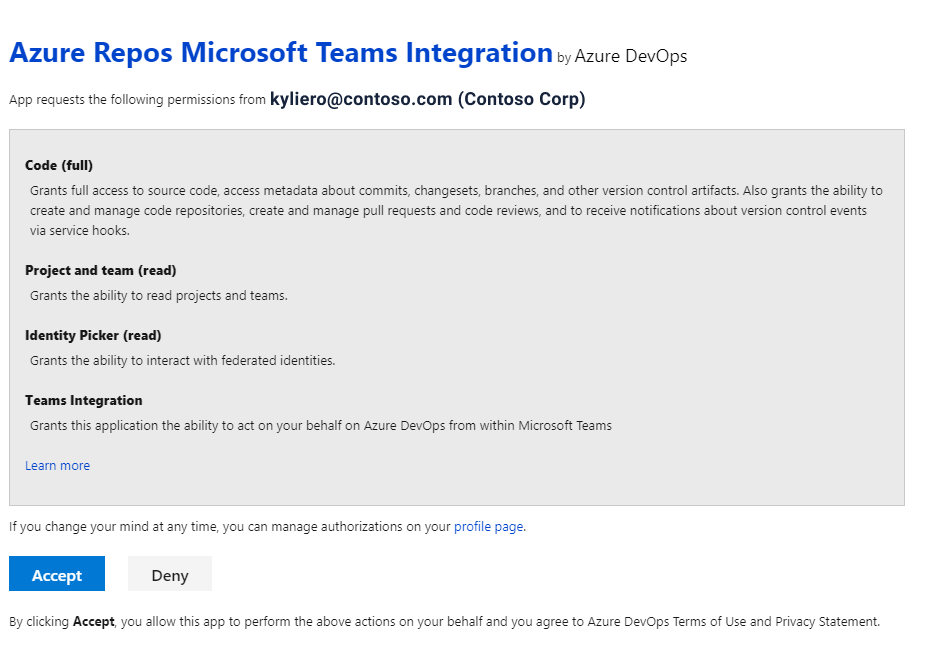Click 'Grants the ability to read projects and teams.'
Image resolution: width=930 pixels, height=666 pixels.
point(159,295)
